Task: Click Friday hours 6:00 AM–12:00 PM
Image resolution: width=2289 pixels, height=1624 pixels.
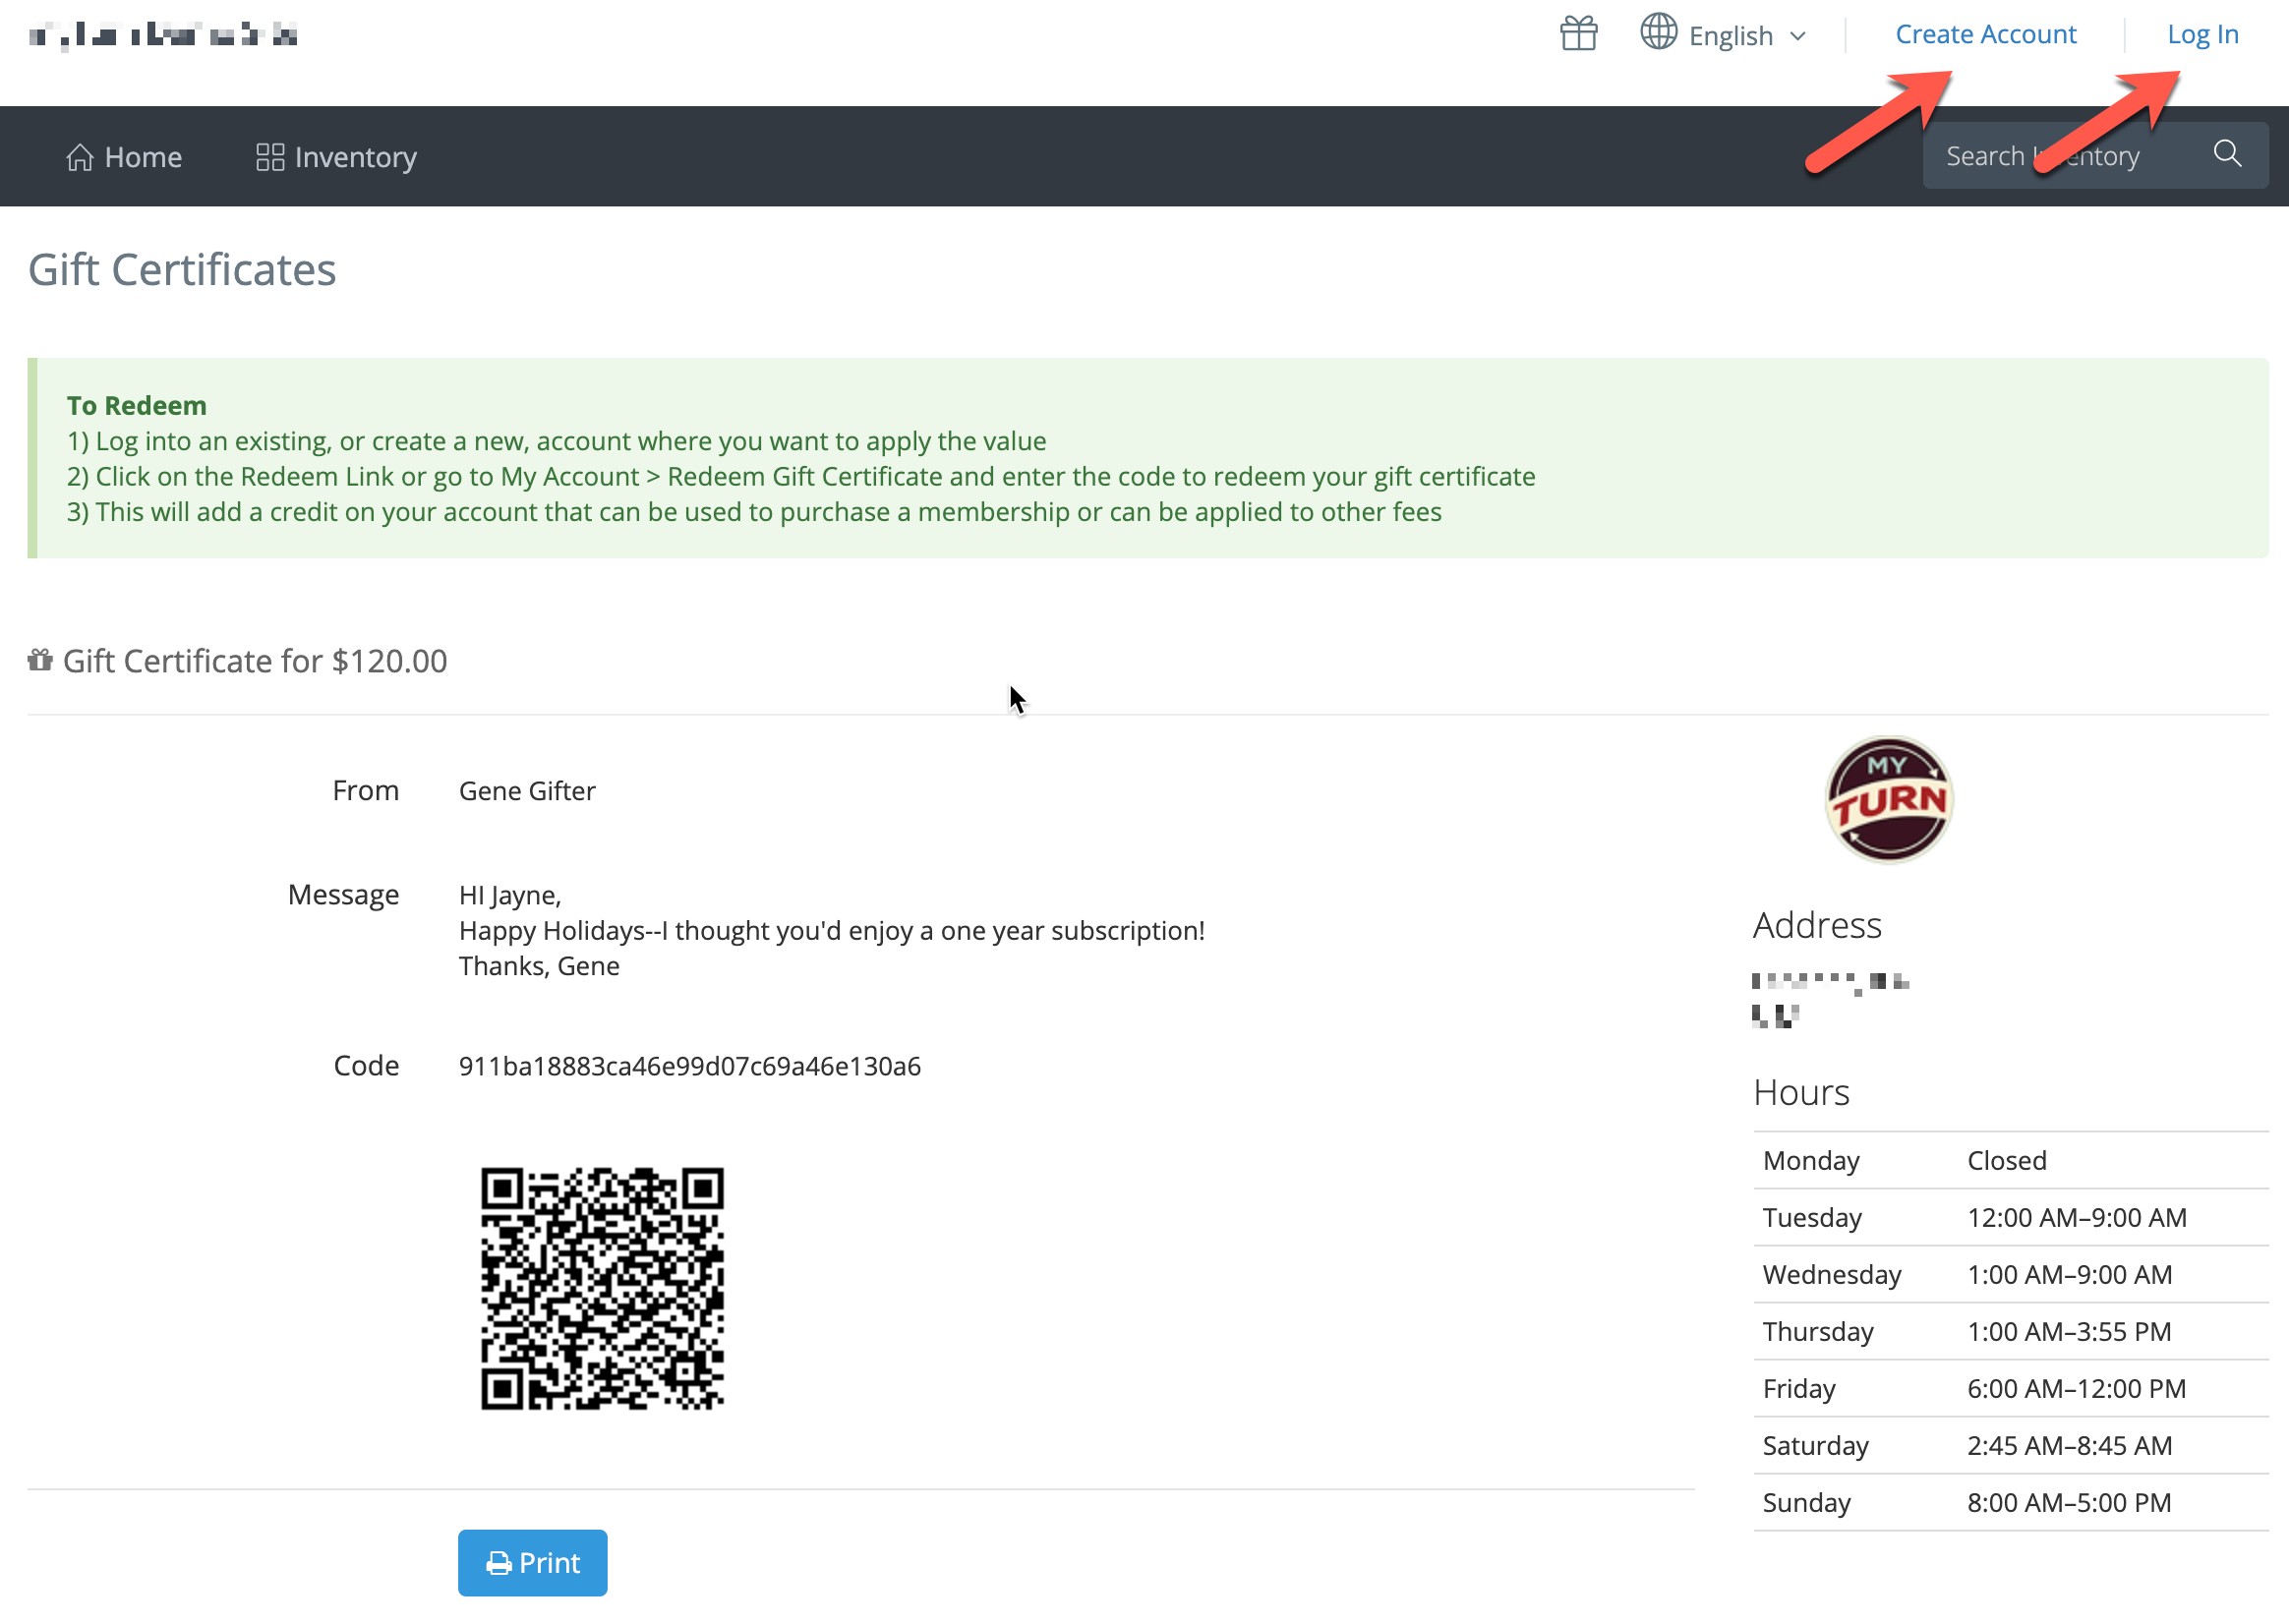Action: 2076,1388
